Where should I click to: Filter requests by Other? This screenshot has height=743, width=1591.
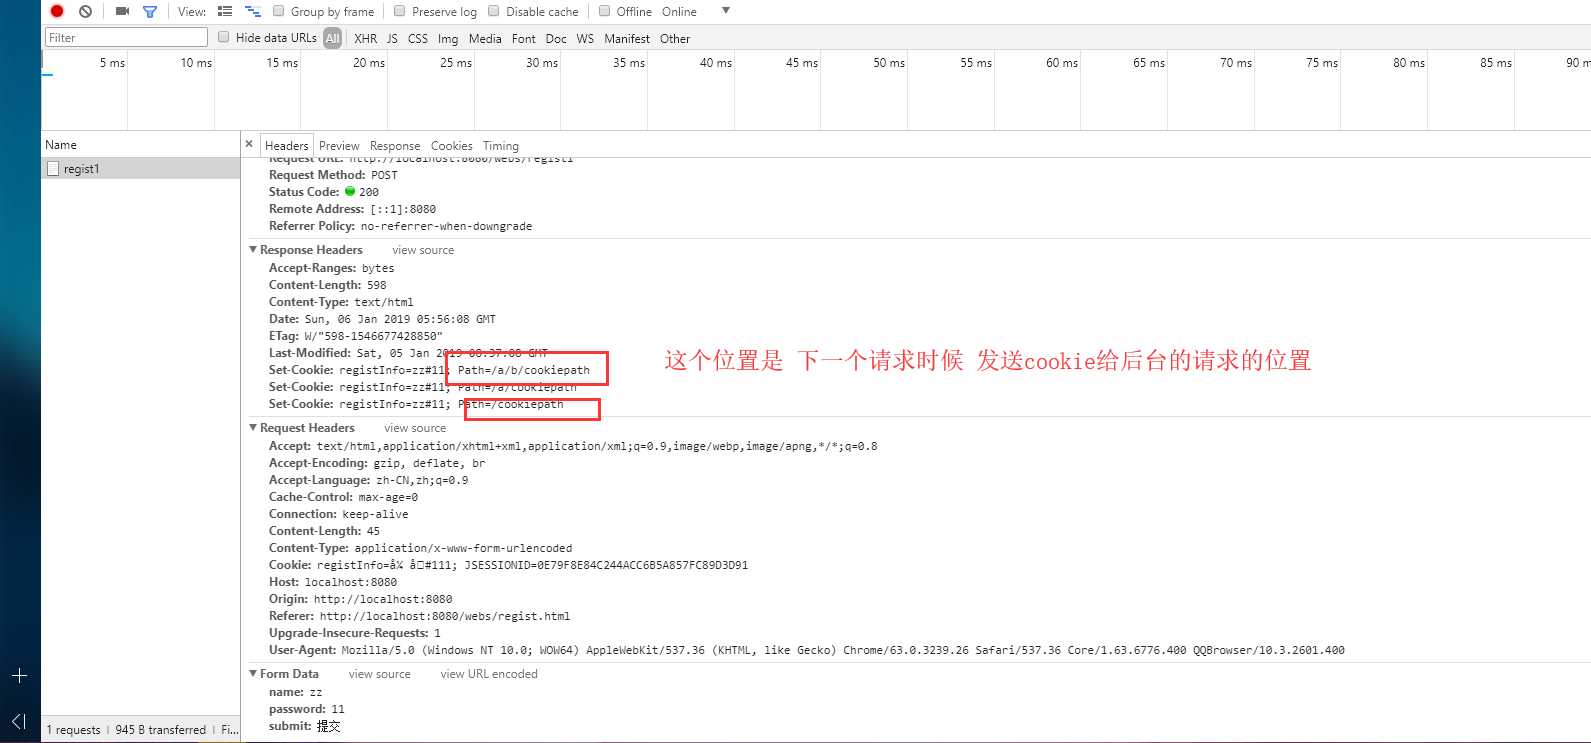click(675, 38)
